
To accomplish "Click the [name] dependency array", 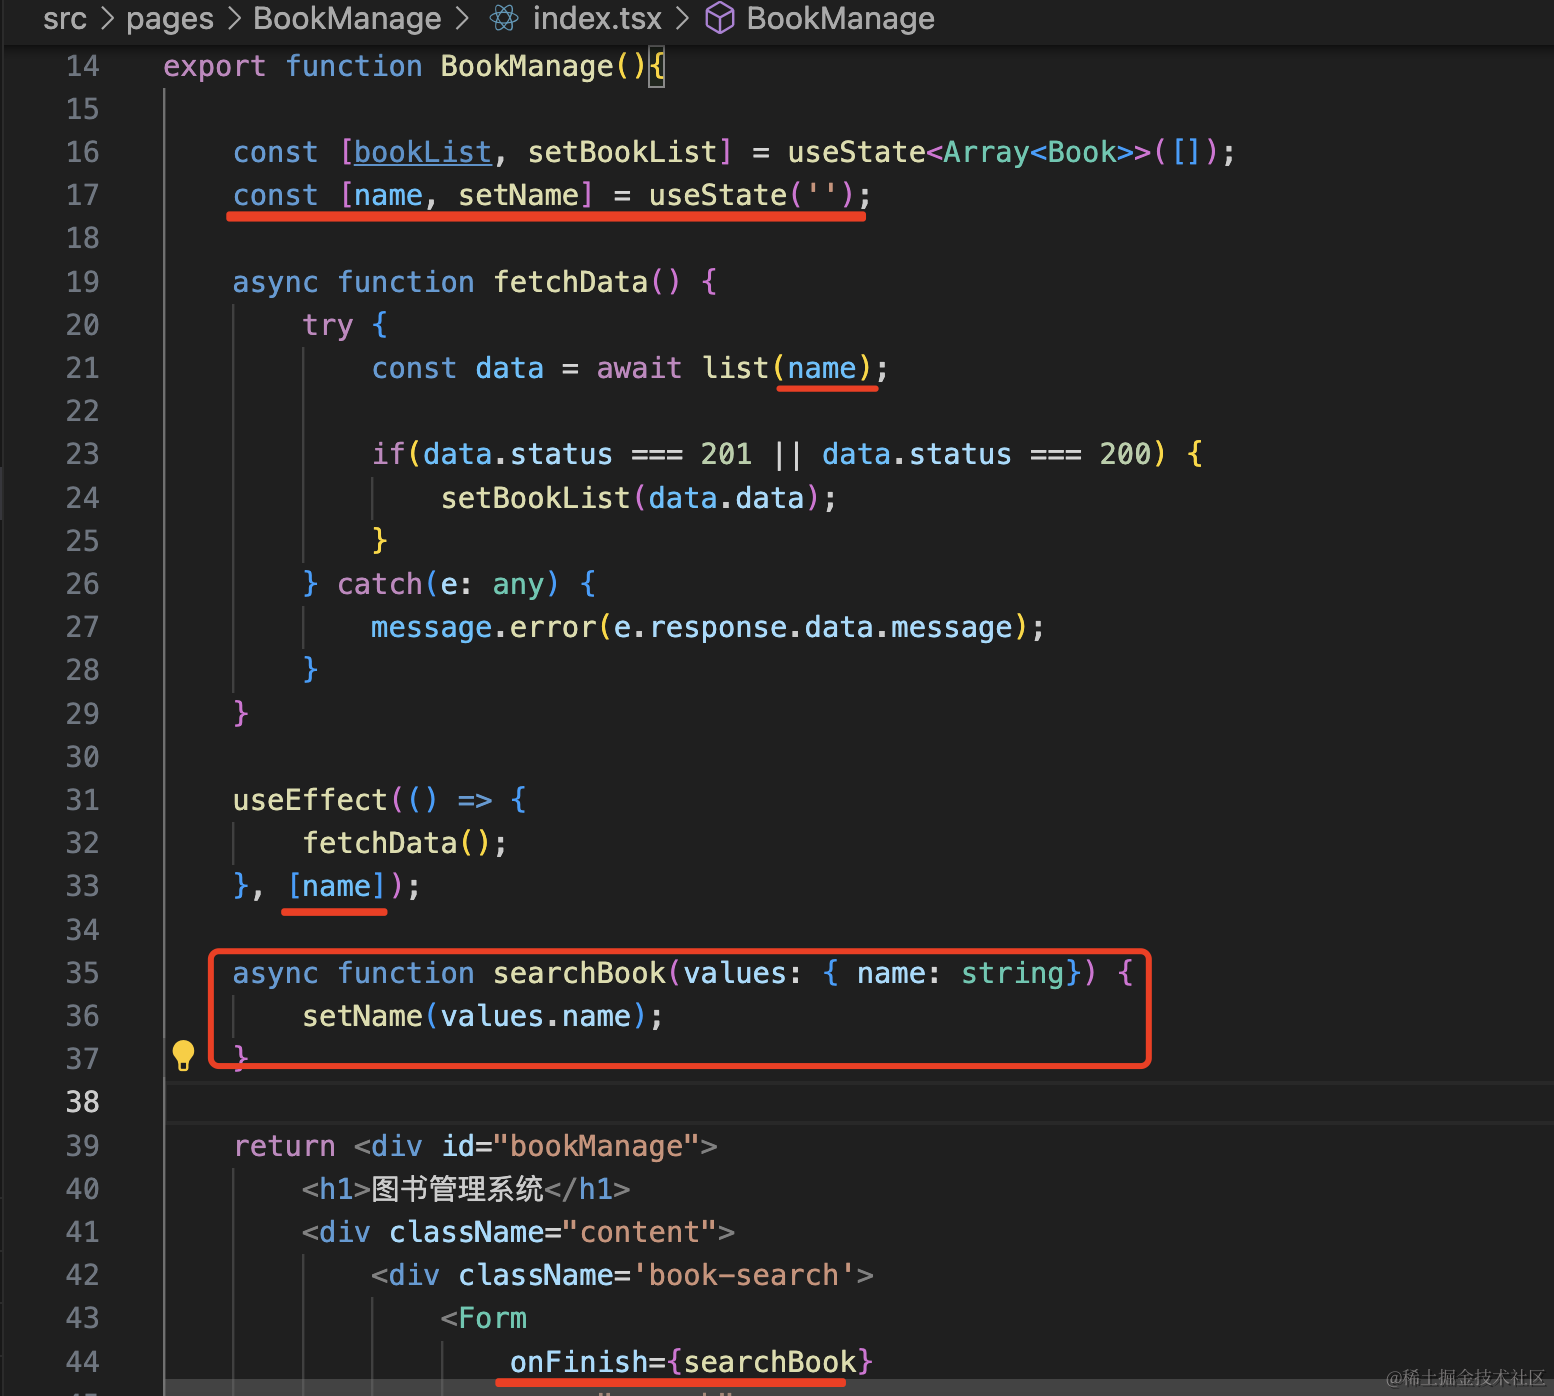I will (336, 886).
